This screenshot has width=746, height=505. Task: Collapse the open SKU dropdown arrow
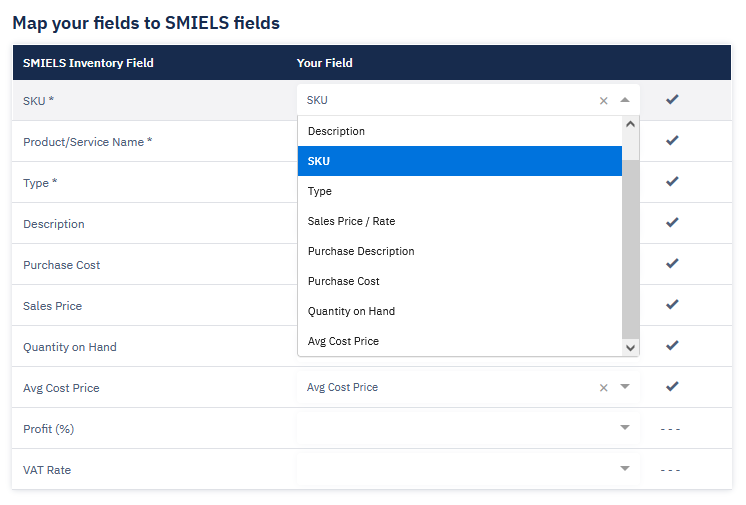coord(625,100)
